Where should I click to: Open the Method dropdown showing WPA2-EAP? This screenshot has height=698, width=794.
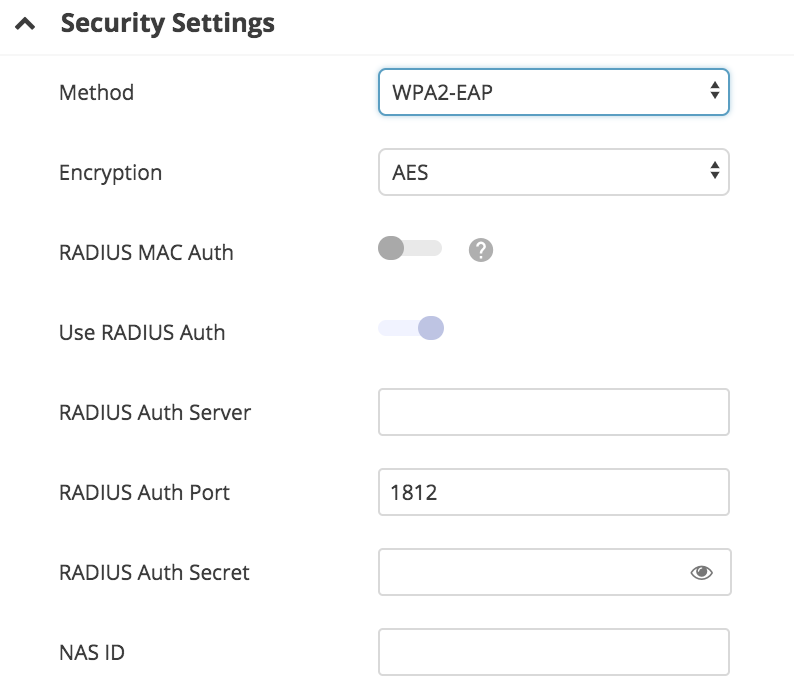[x=553, y=92]
